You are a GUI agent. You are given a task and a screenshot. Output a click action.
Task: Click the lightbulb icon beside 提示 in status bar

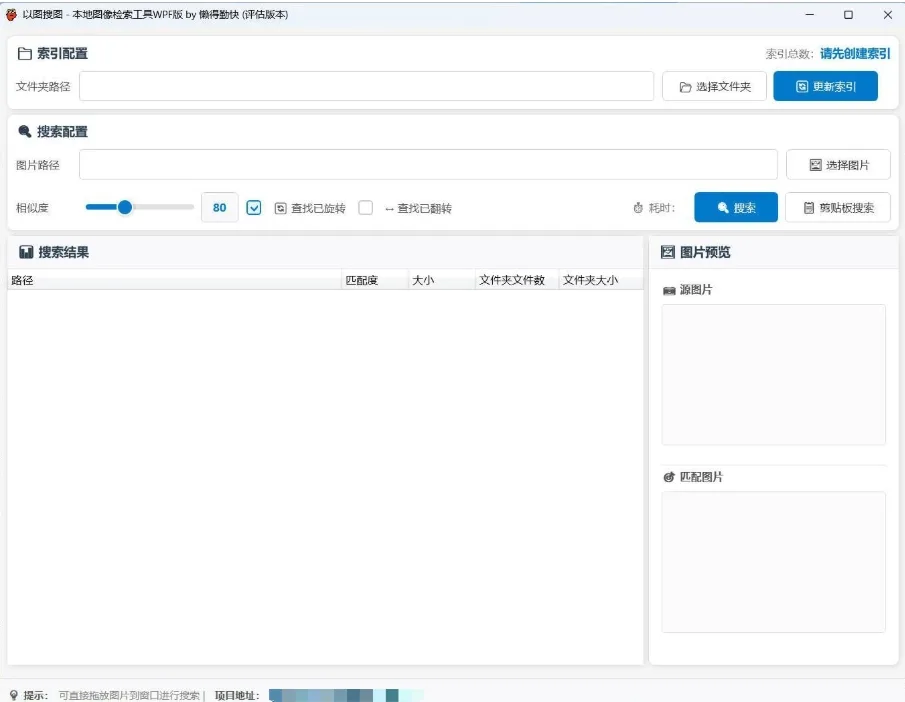[x=11, y=691]
